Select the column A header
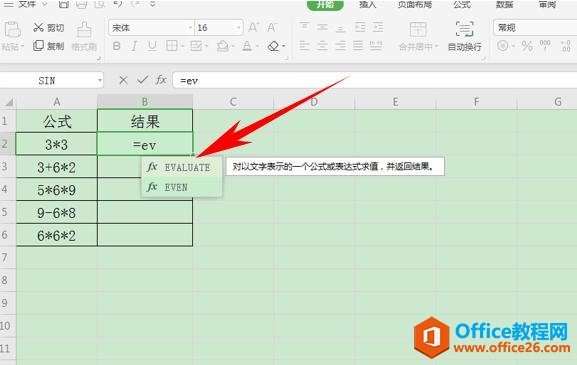 [x=57, y=102]
